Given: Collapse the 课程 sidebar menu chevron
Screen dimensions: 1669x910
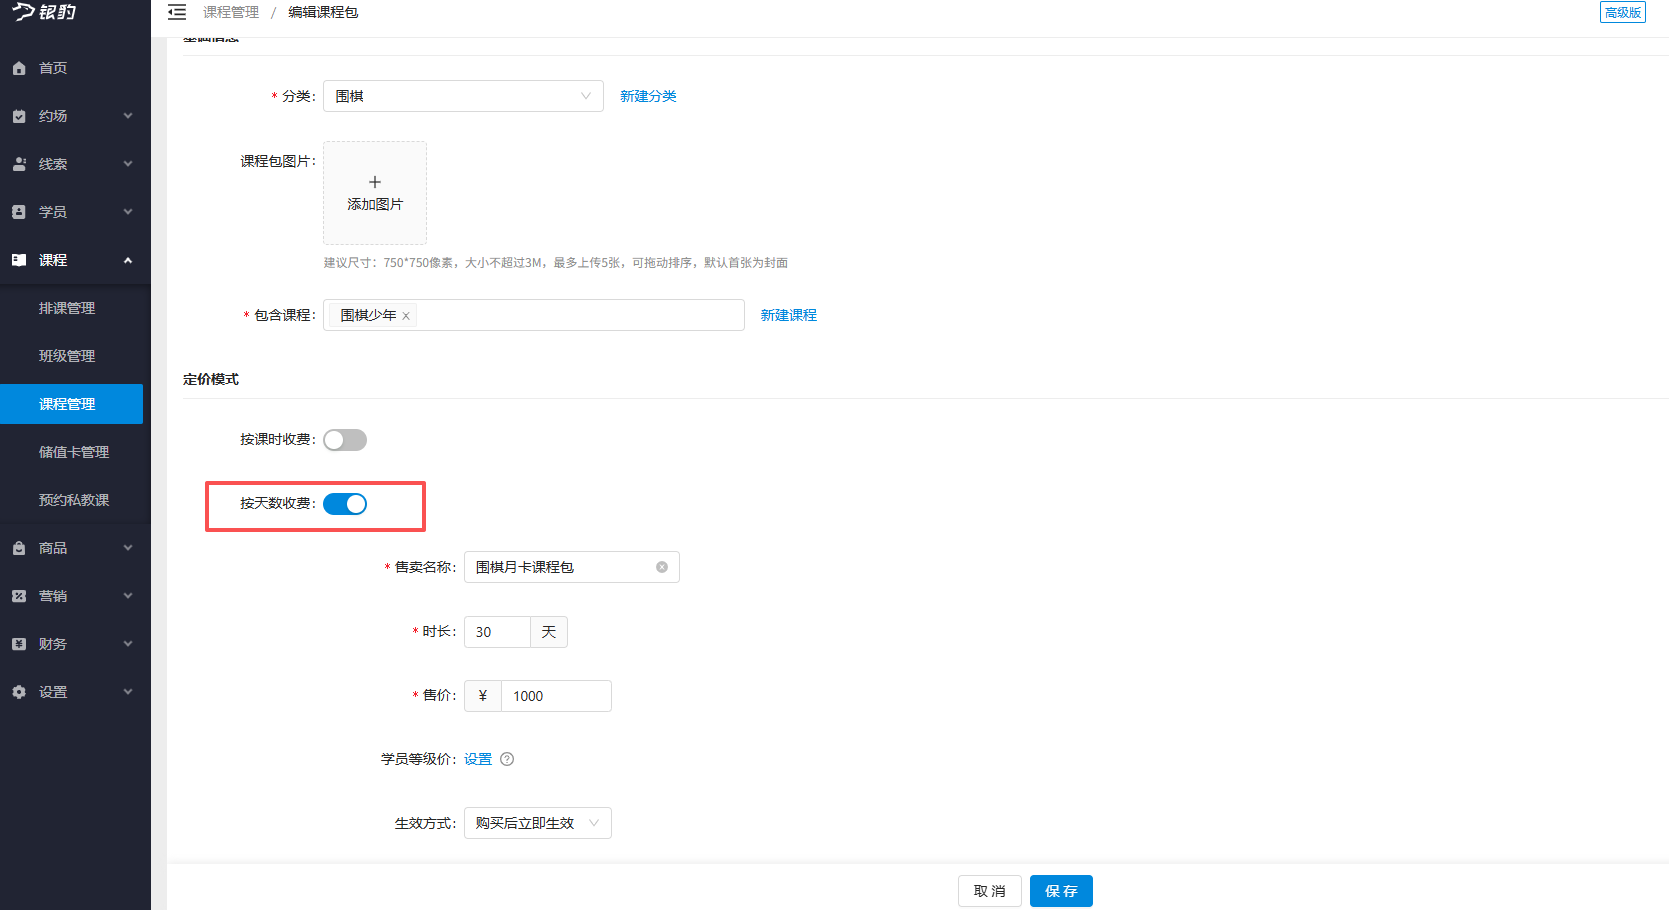Looking at the screenshot, I should 127,259.
